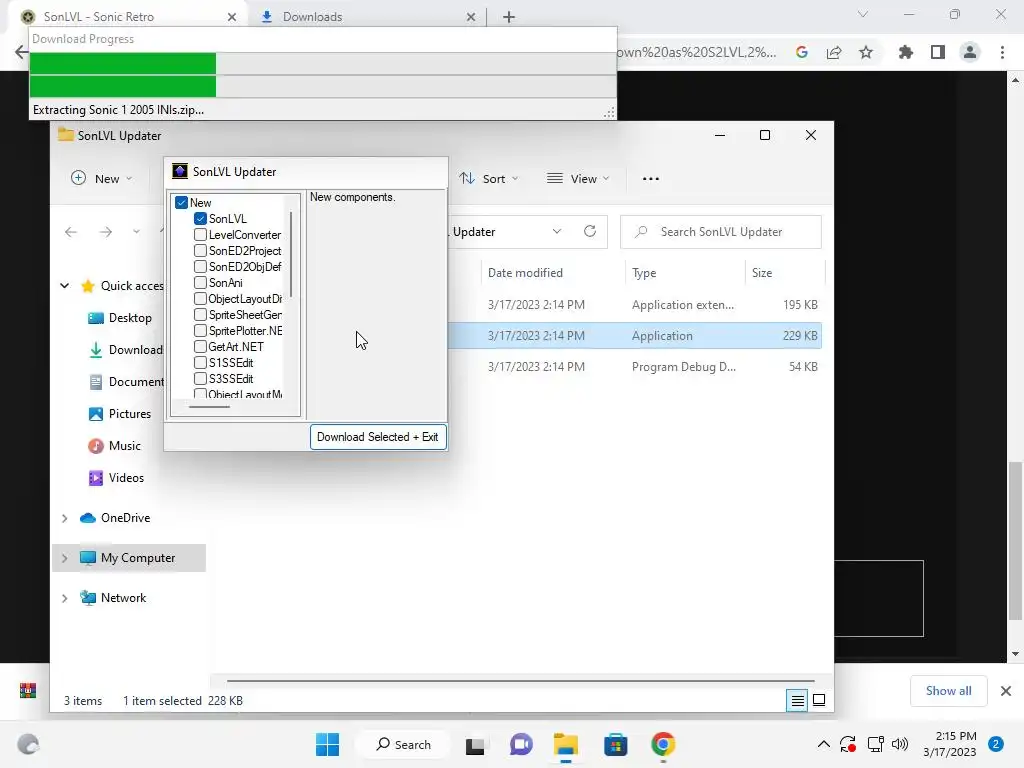The height and width of the screenshot is (768, 1024).
Task: Open Downloads in navigation pane
Action: coord(125,350)
